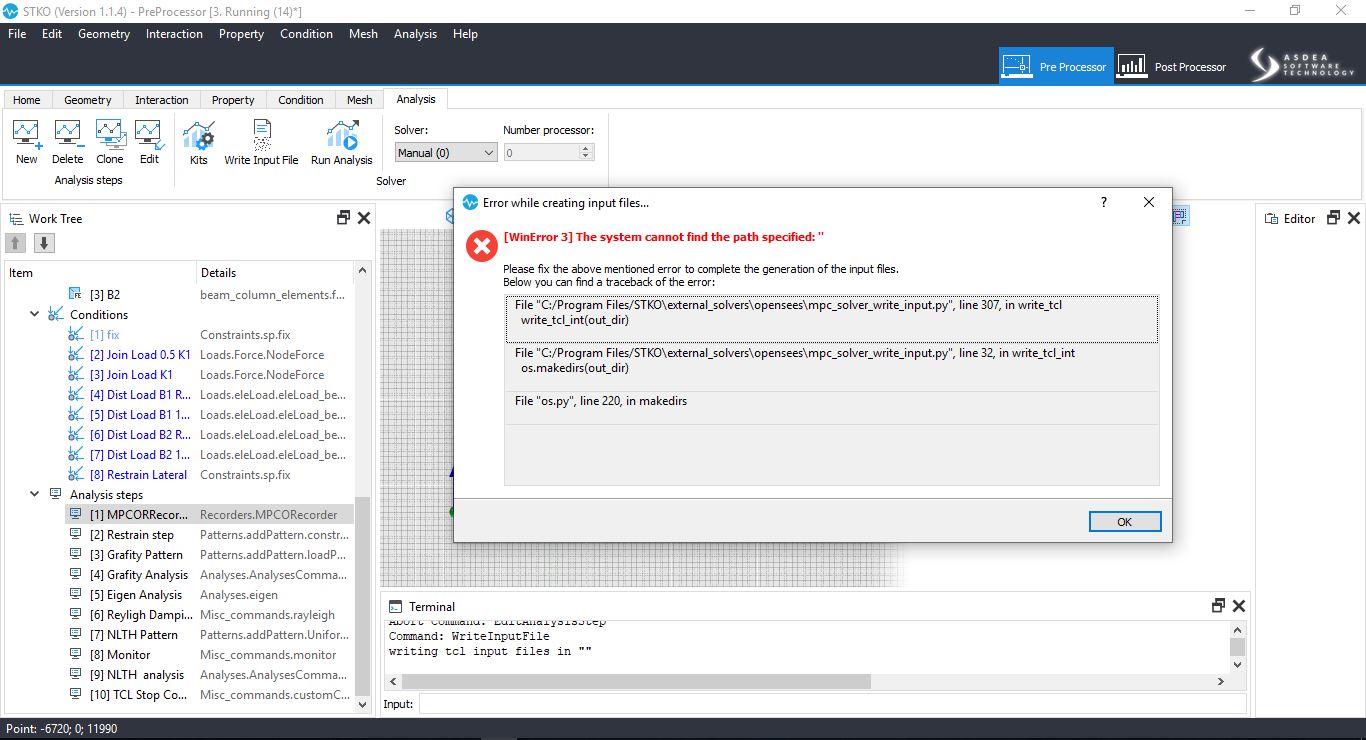1366x740 pixels.
Task: Open the File menu
Action: point(17,33)
